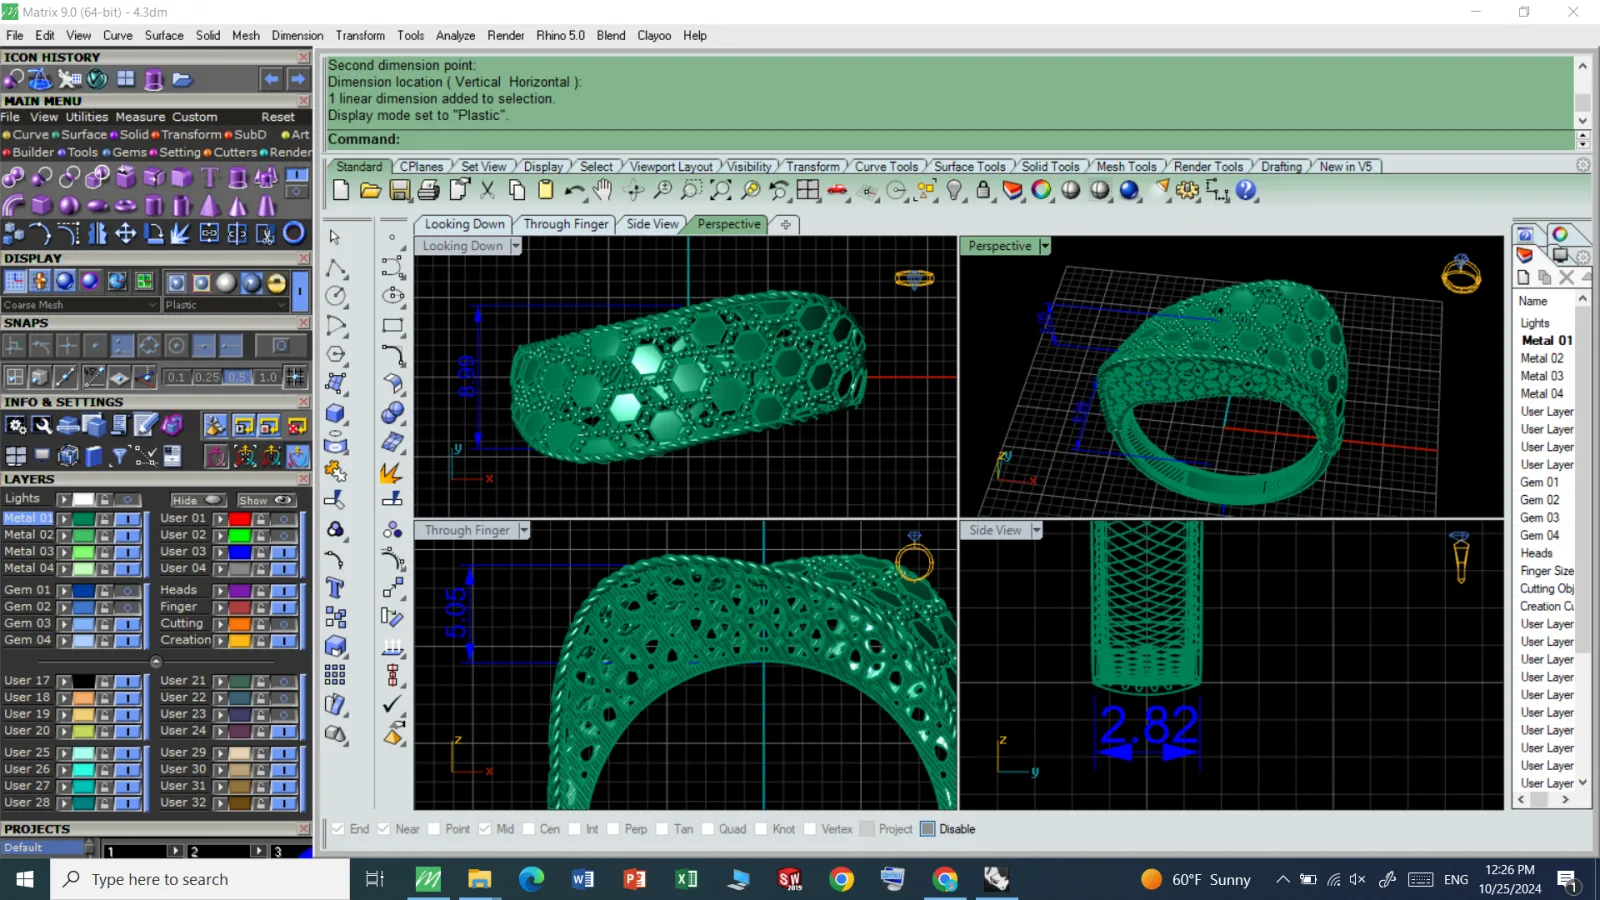Click the red car icon in toolbar
The image size is (1600, 900).
[837, 190]
